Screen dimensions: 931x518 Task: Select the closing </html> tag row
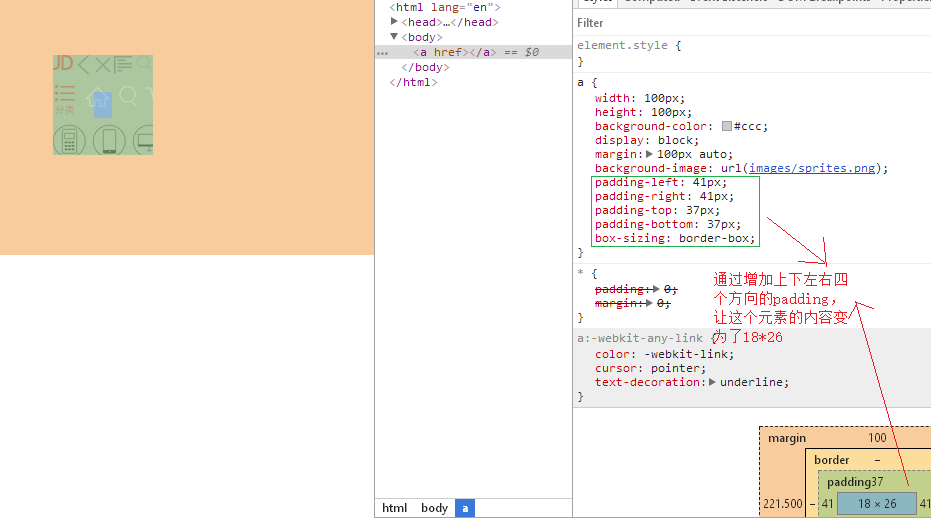(413, 82)
